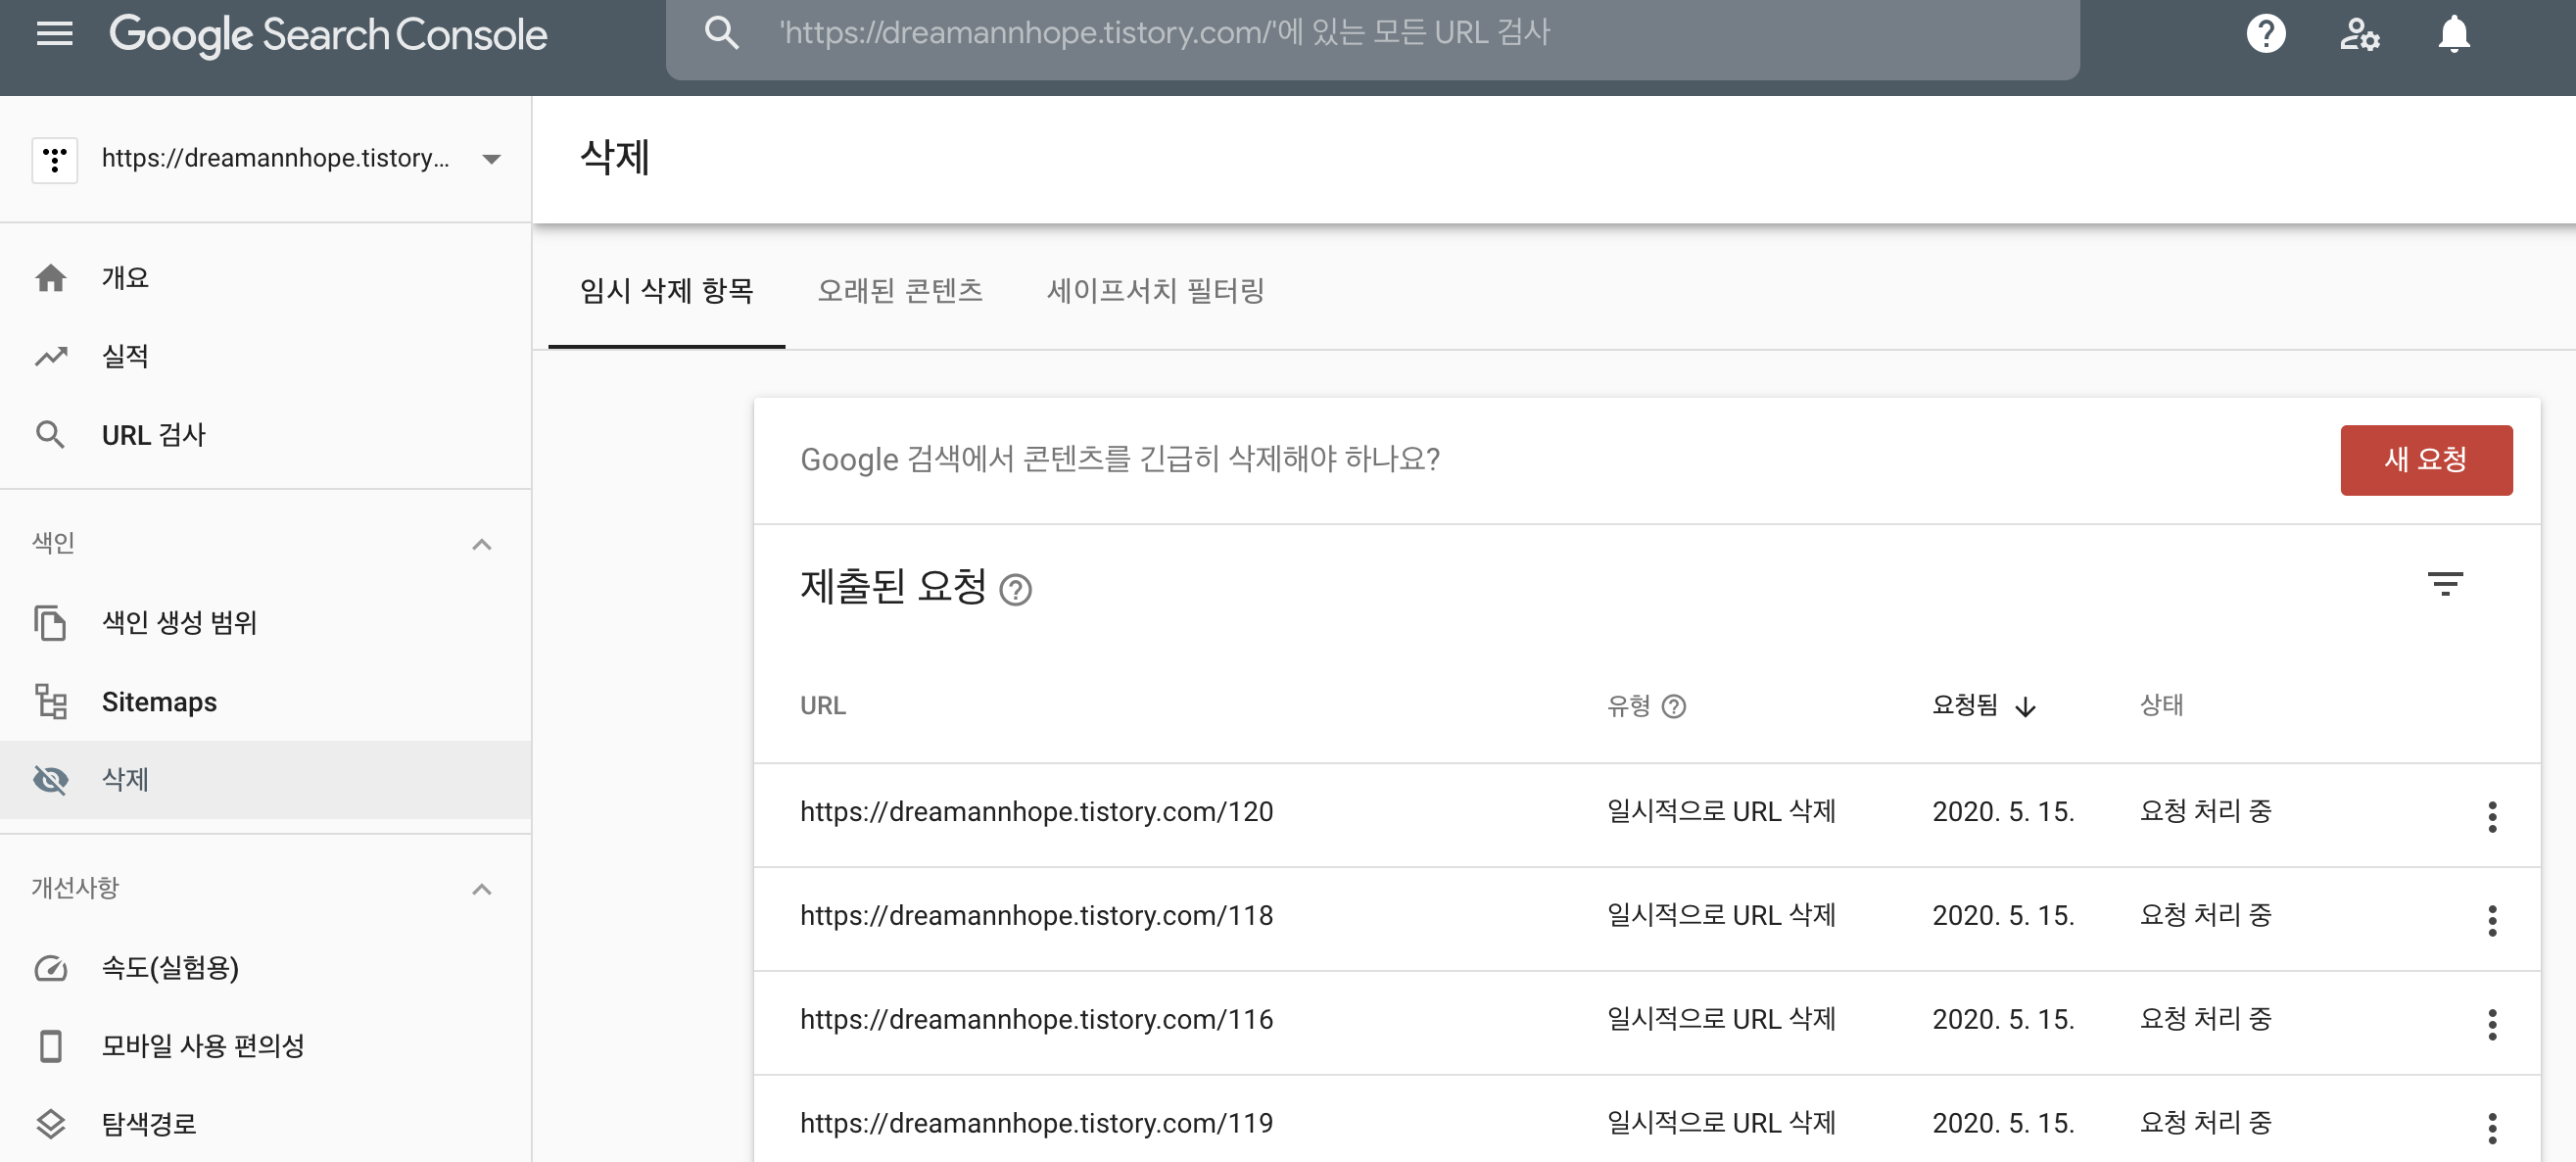Open the filter icon for submitted requests

pos(2444,583)
